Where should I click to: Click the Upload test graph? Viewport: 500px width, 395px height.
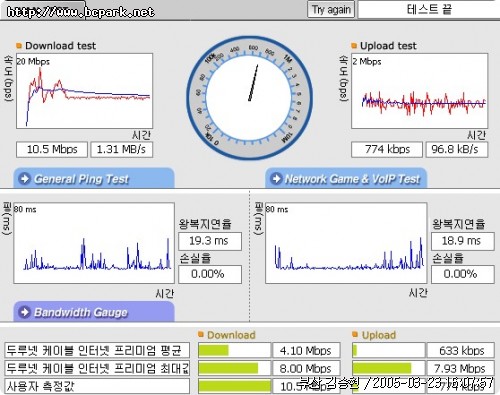pos(419,91)
